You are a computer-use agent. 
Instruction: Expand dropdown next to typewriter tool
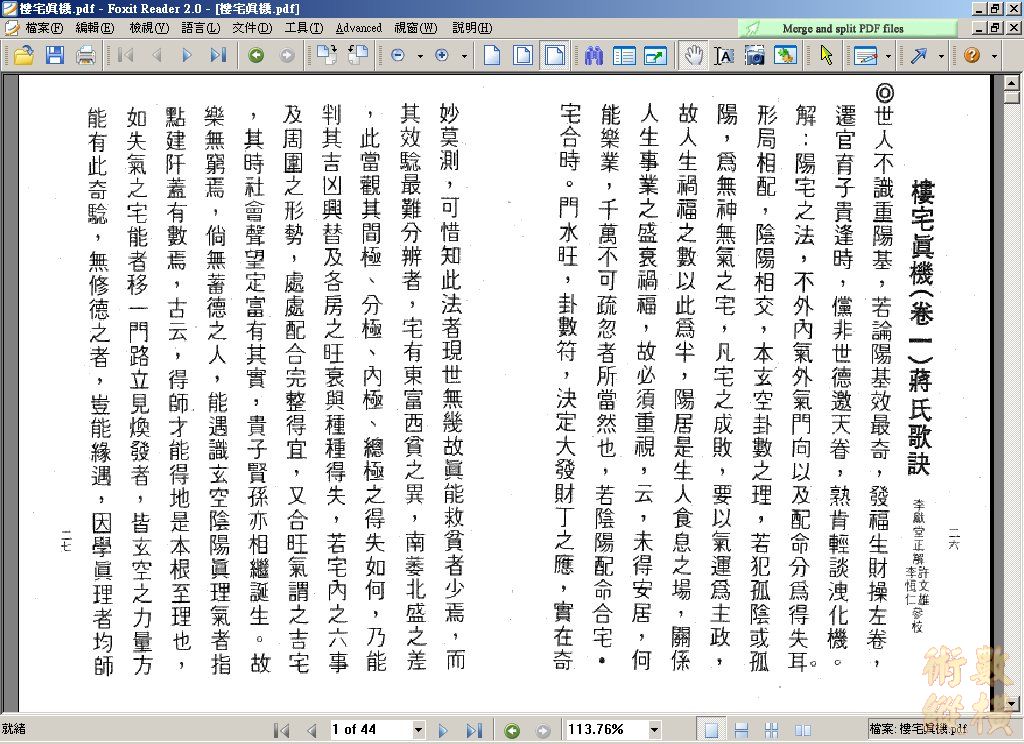[888, 56]
